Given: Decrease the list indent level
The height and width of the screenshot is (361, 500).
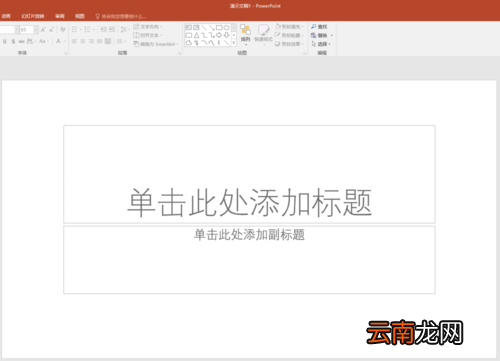Looking at the screenshot, I should click(x=103, y=29).
